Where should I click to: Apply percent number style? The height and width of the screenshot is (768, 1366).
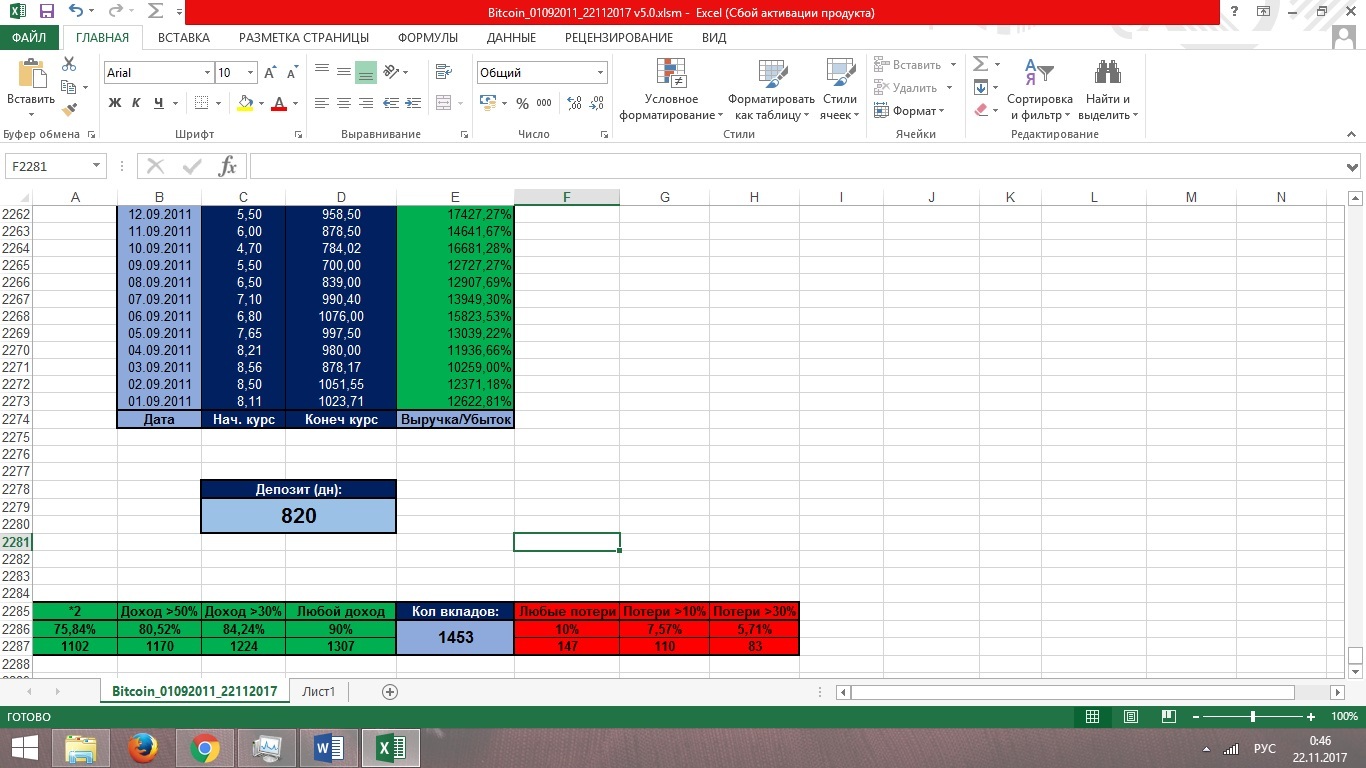522,103
